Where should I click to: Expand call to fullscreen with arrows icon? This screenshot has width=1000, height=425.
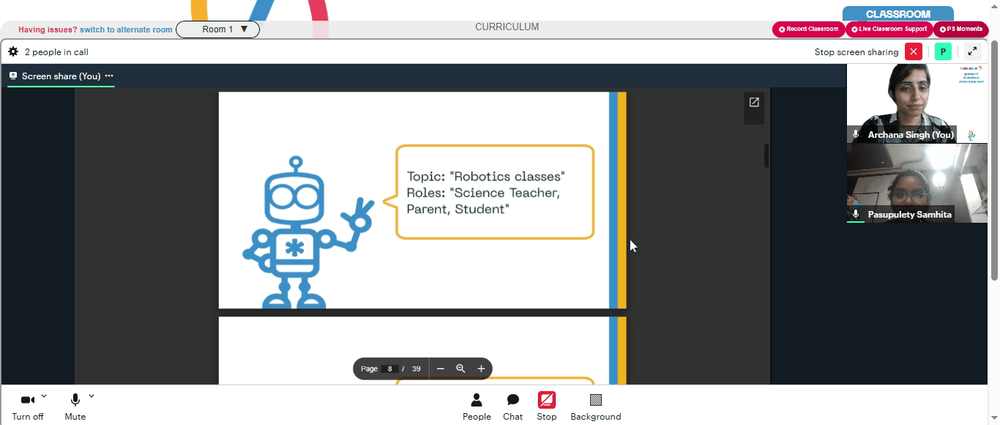pos(972,52)
